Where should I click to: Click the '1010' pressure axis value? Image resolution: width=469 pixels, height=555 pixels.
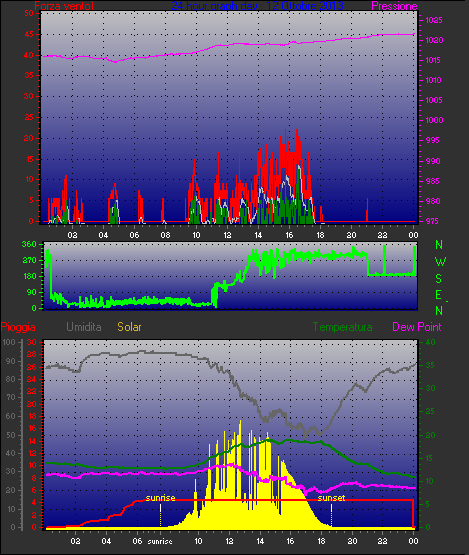[434, 80]
